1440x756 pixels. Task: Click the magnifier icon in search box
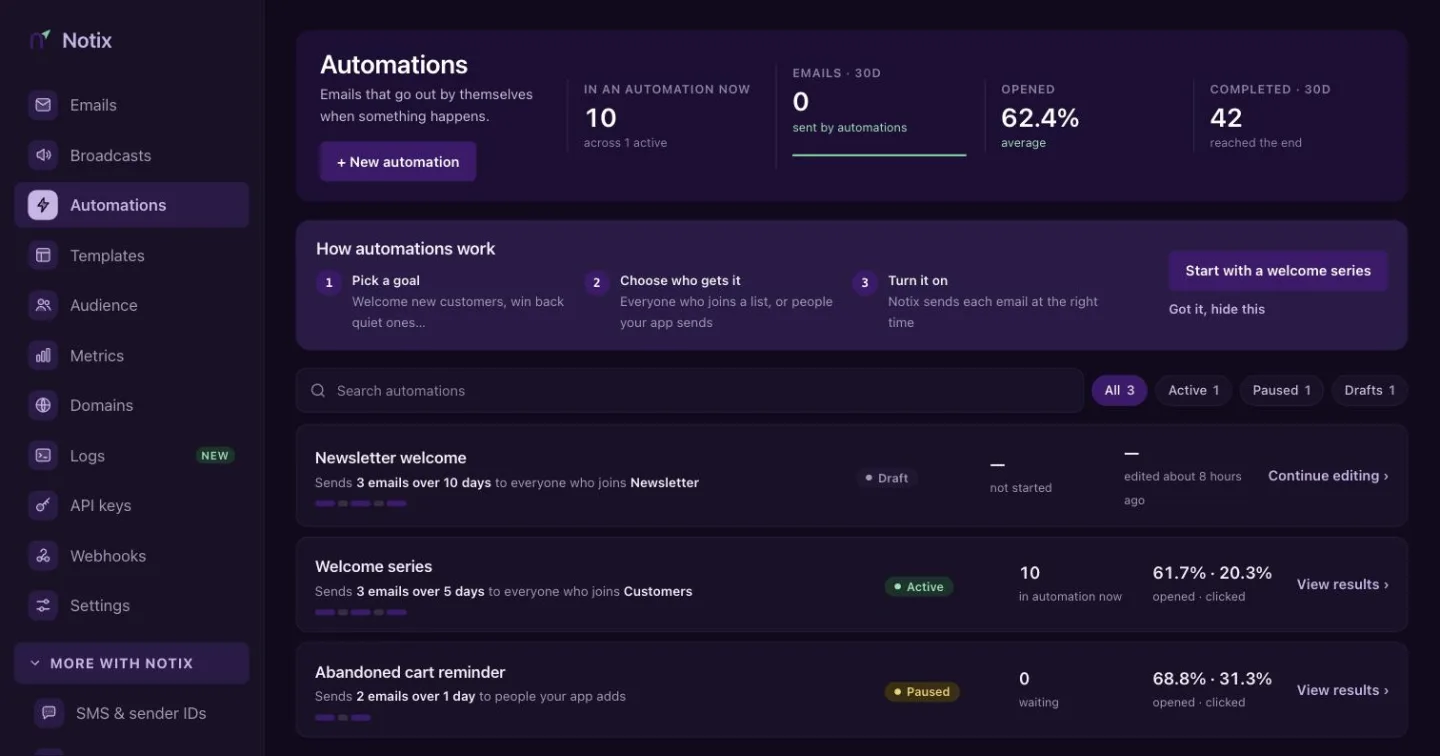(x=318, y=391)
